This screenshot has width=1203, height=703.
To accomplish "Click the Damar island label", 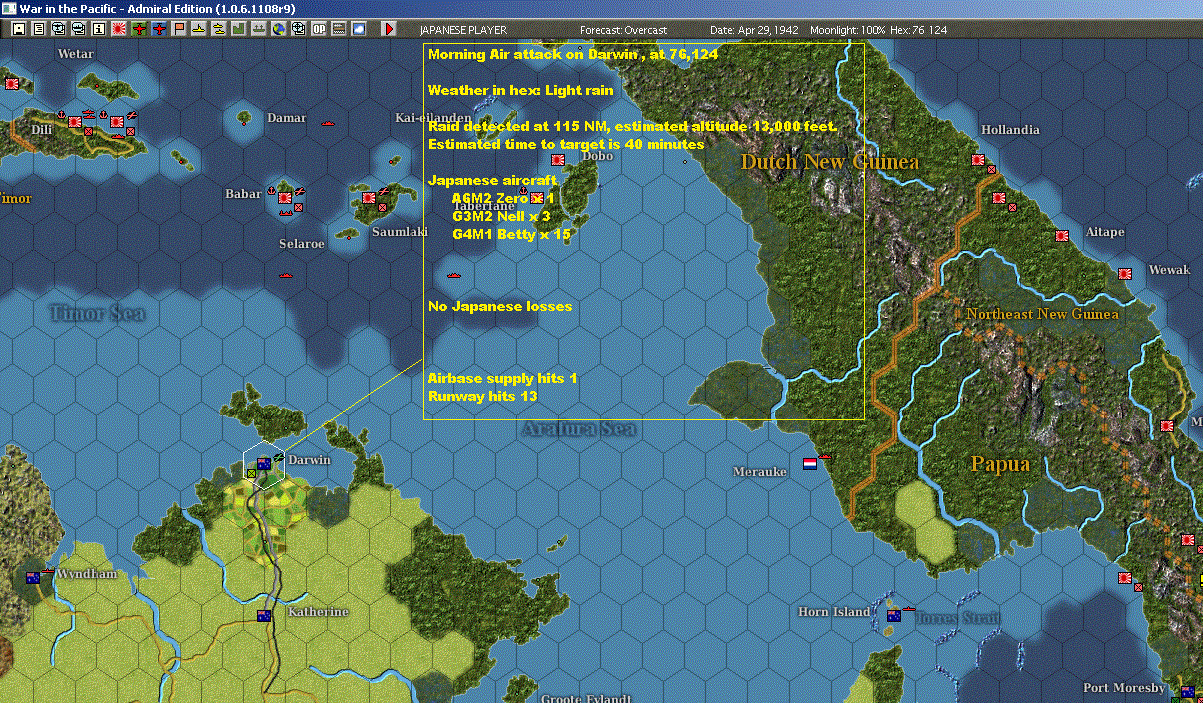I will (x=287, y=118).
